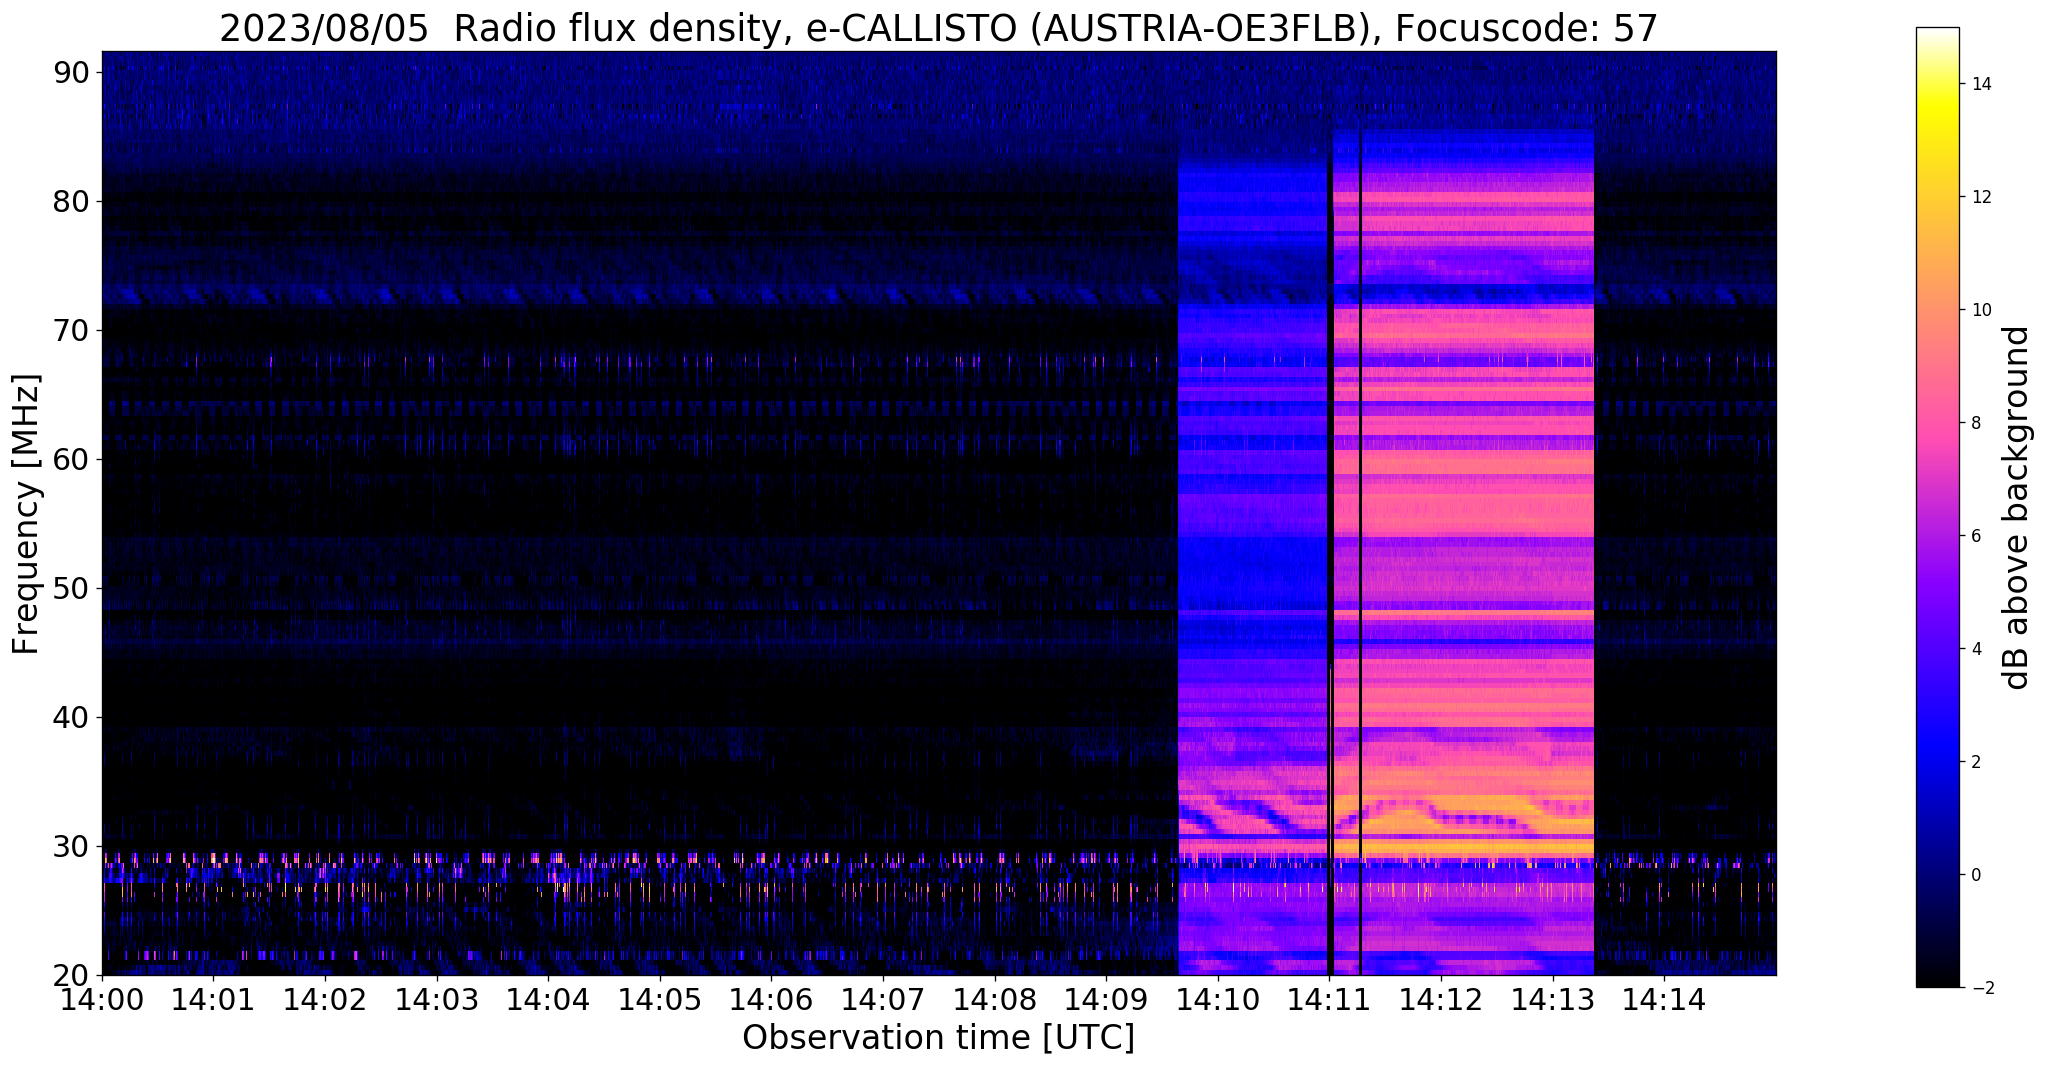Click the 40 MHz frequency tick label

(71, 717)
